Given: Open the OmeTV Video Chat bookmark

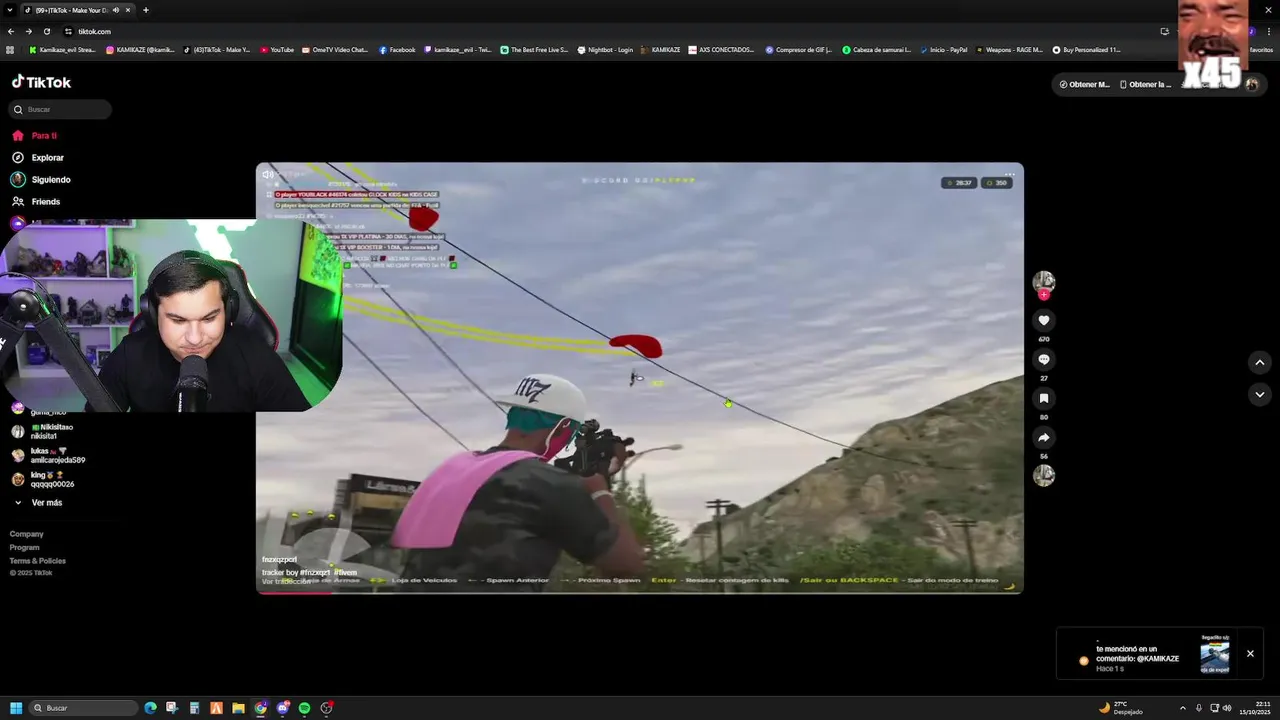Looking at the screenshot, I should tap(336, 49).
